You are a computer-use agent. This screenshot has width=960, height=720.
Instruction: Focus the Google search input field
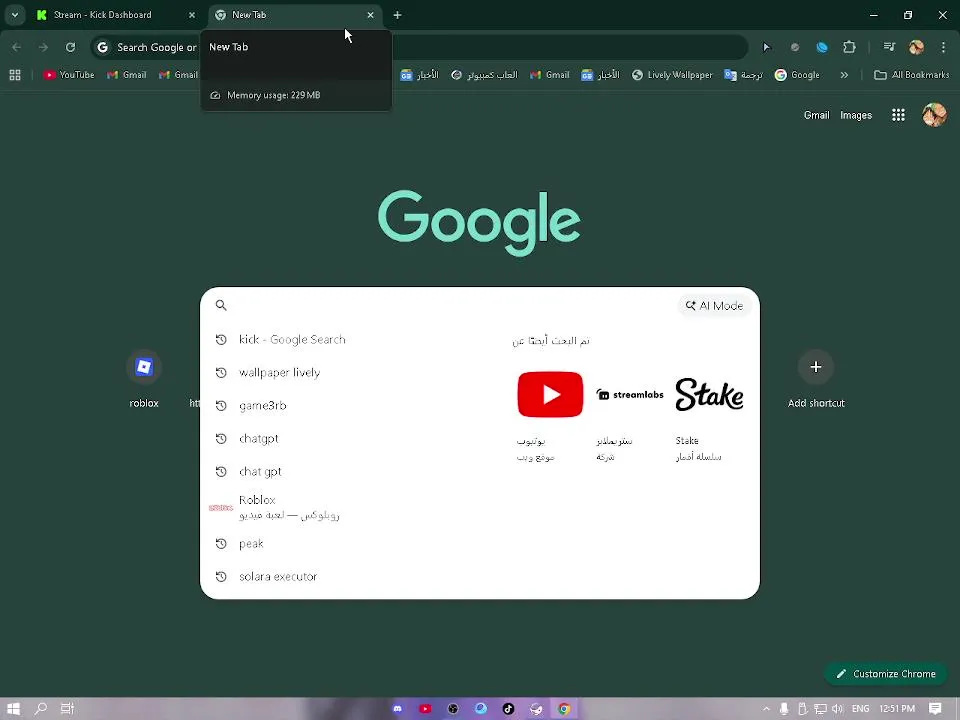[x=450, y=306]
